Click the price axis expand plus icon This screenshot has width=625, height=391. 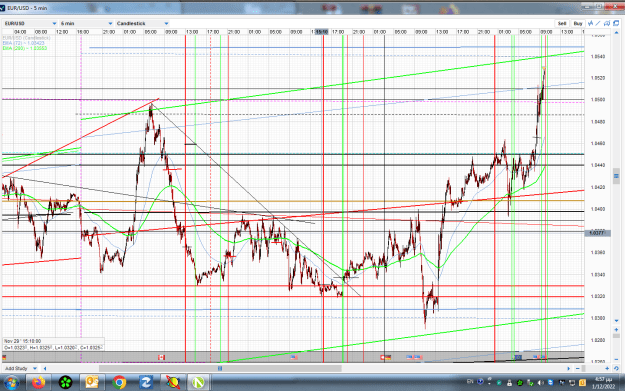coord(616,330)
